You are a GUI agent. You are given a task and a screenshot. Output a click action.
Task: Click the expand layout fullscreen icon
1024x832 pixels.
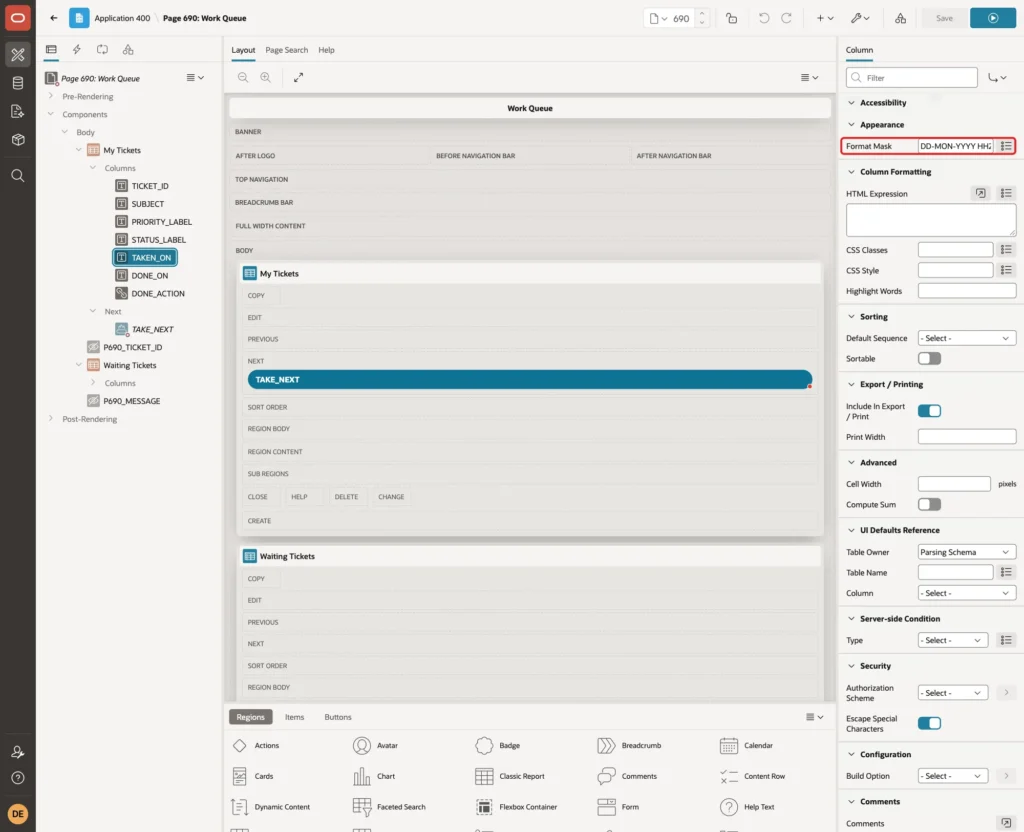[x=298, y=77]
